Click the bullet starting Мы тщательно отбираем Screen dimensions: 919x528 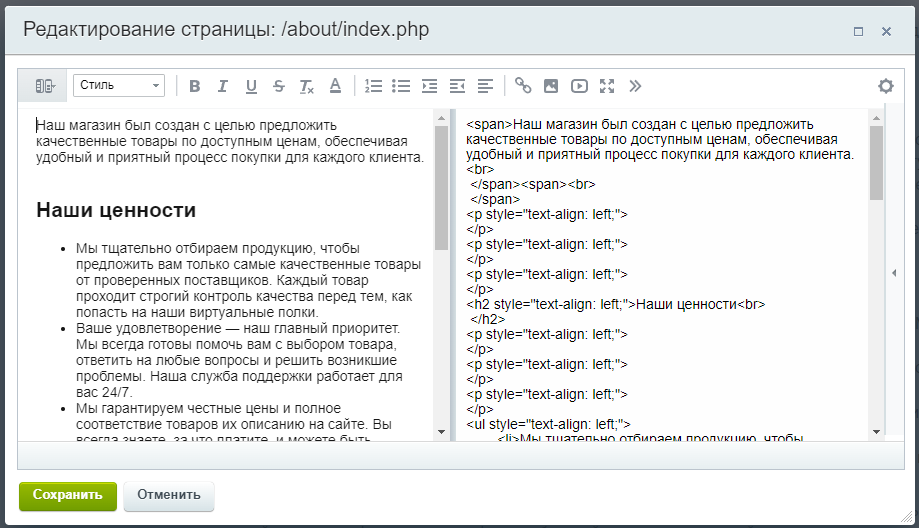coord(249,280)
